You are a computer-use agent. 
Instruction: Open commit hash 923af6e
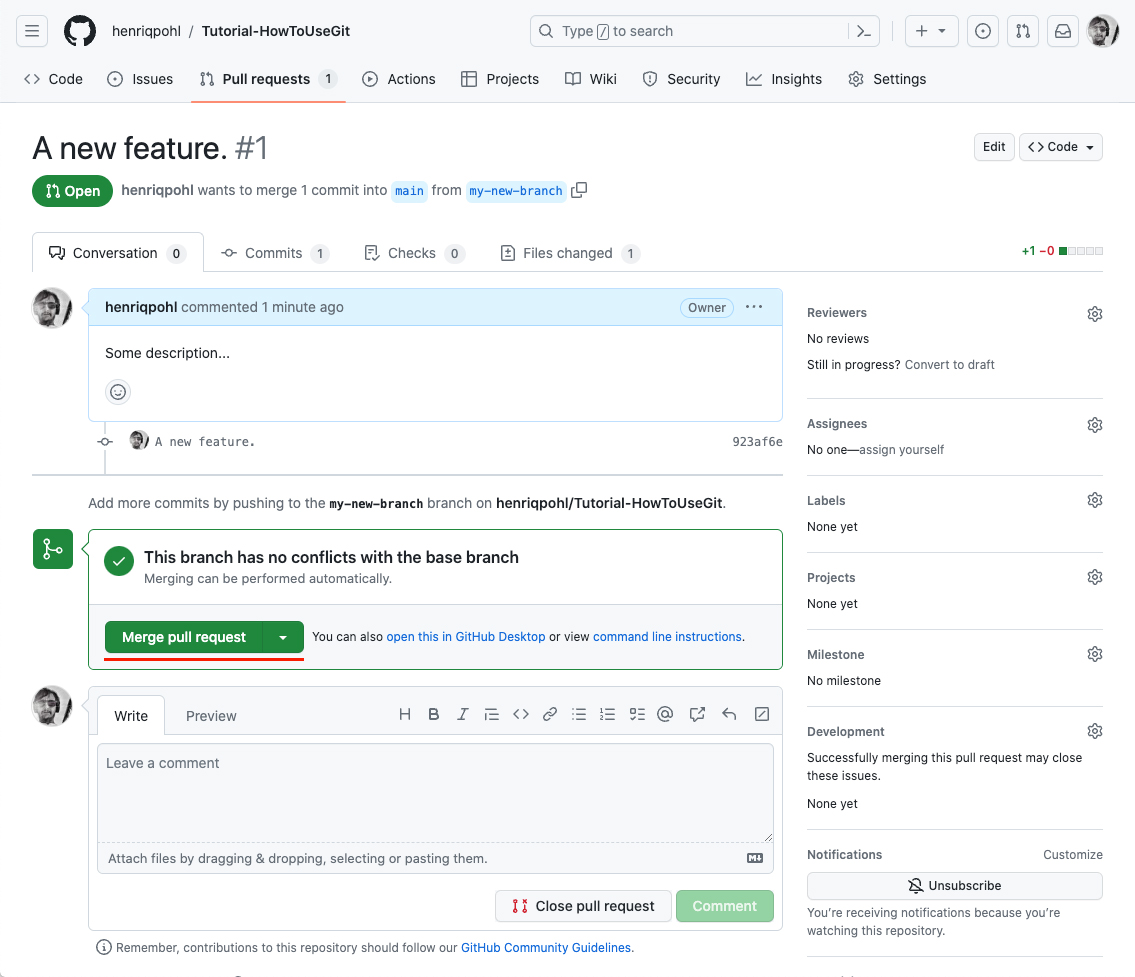click(x=757, y=441)
